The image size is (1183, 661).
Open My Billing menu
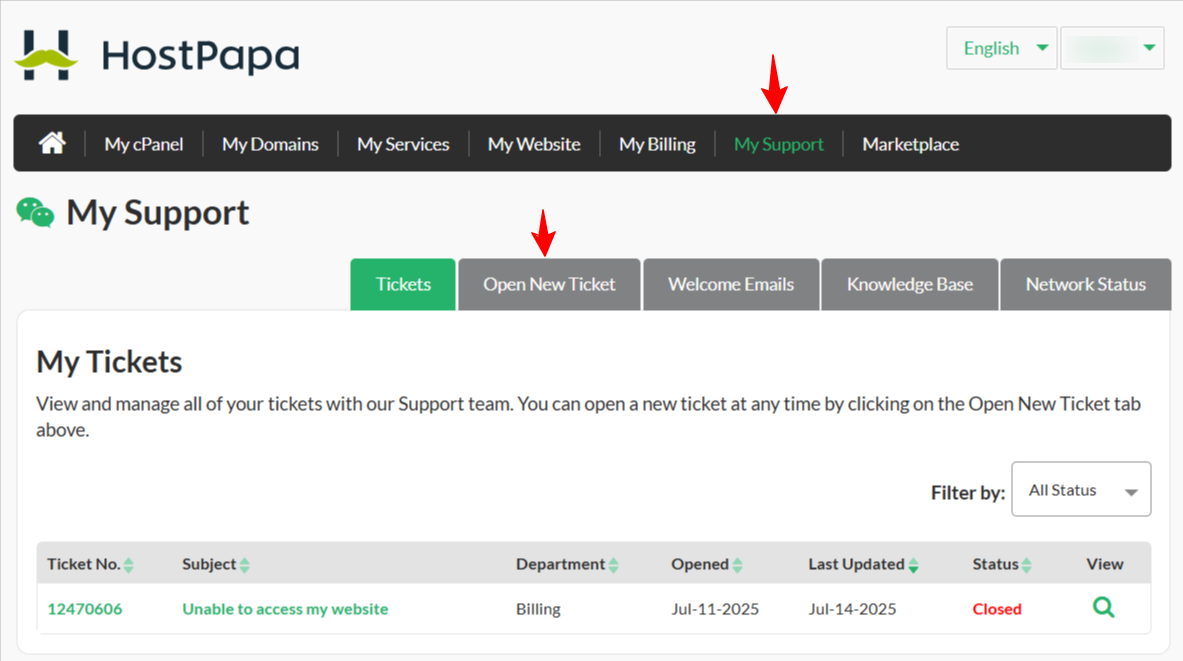657,144
